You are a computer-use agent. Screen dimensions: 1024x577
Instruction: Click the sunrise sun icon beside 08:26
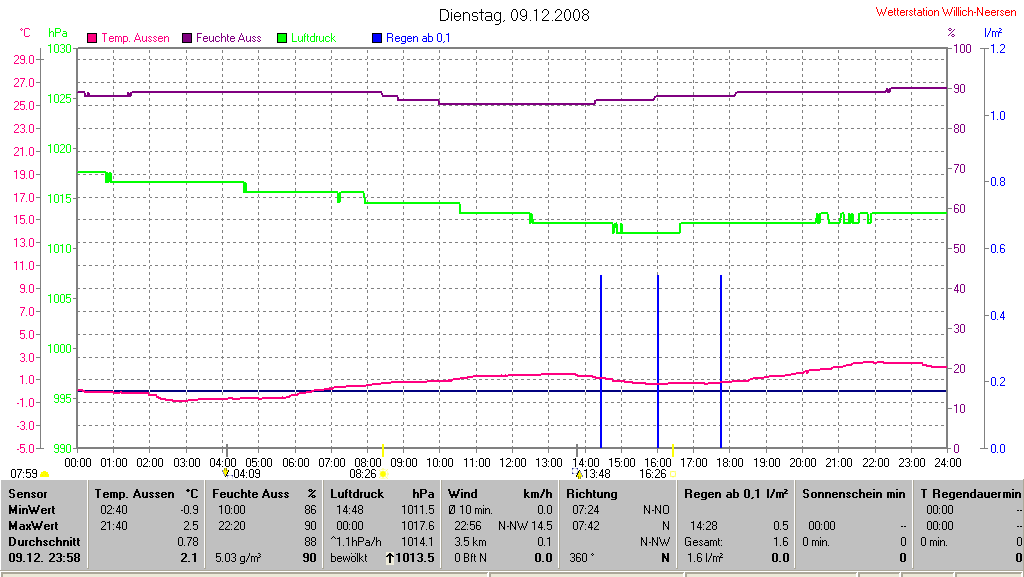point(383,474)
